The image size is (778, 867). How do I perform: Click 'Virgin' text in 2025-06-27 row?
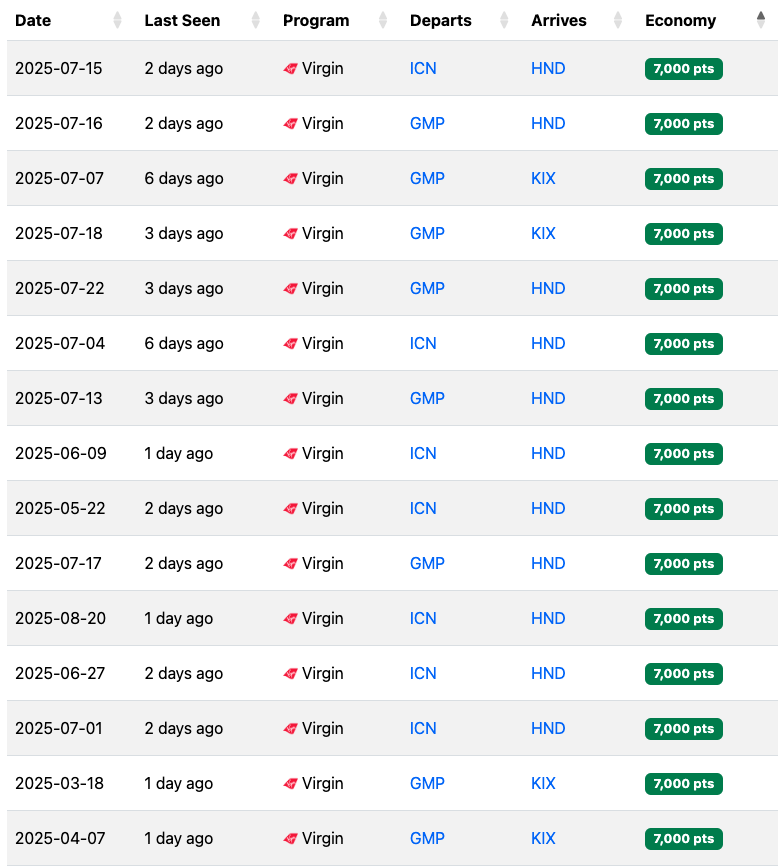(x=322, y=674)
